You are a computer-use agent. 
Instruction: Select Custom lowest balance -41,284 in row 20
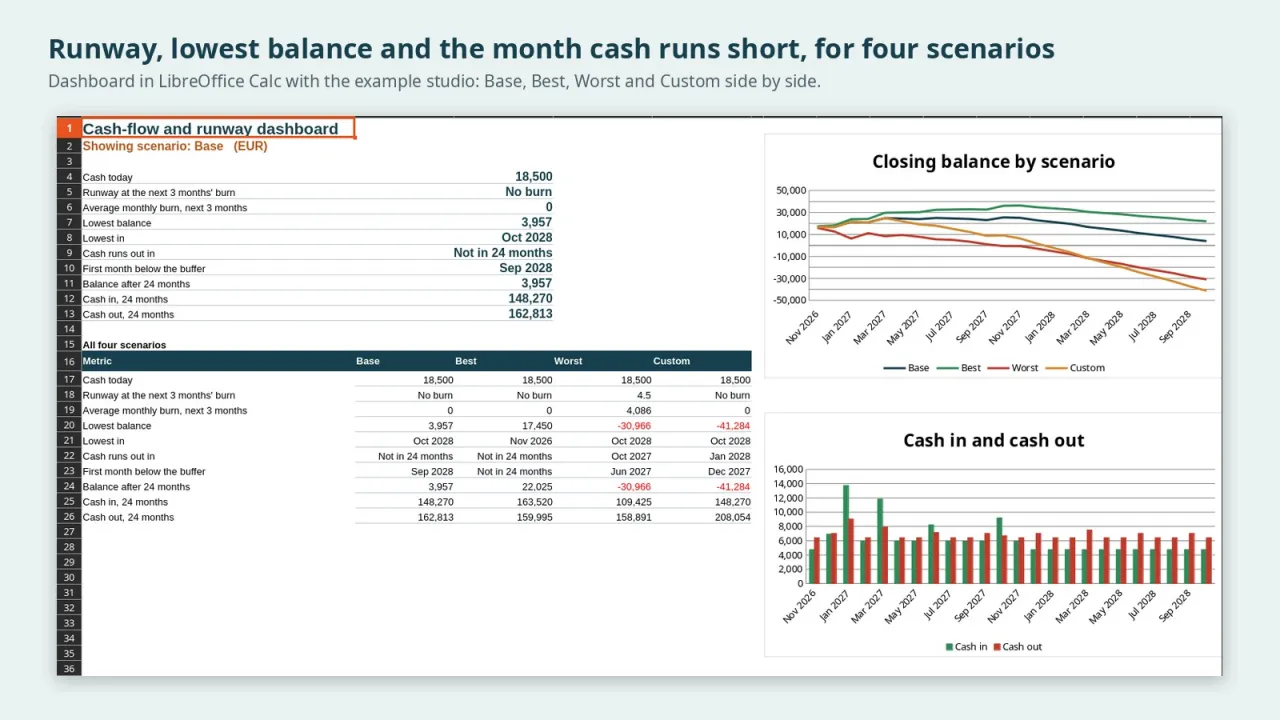733,426
